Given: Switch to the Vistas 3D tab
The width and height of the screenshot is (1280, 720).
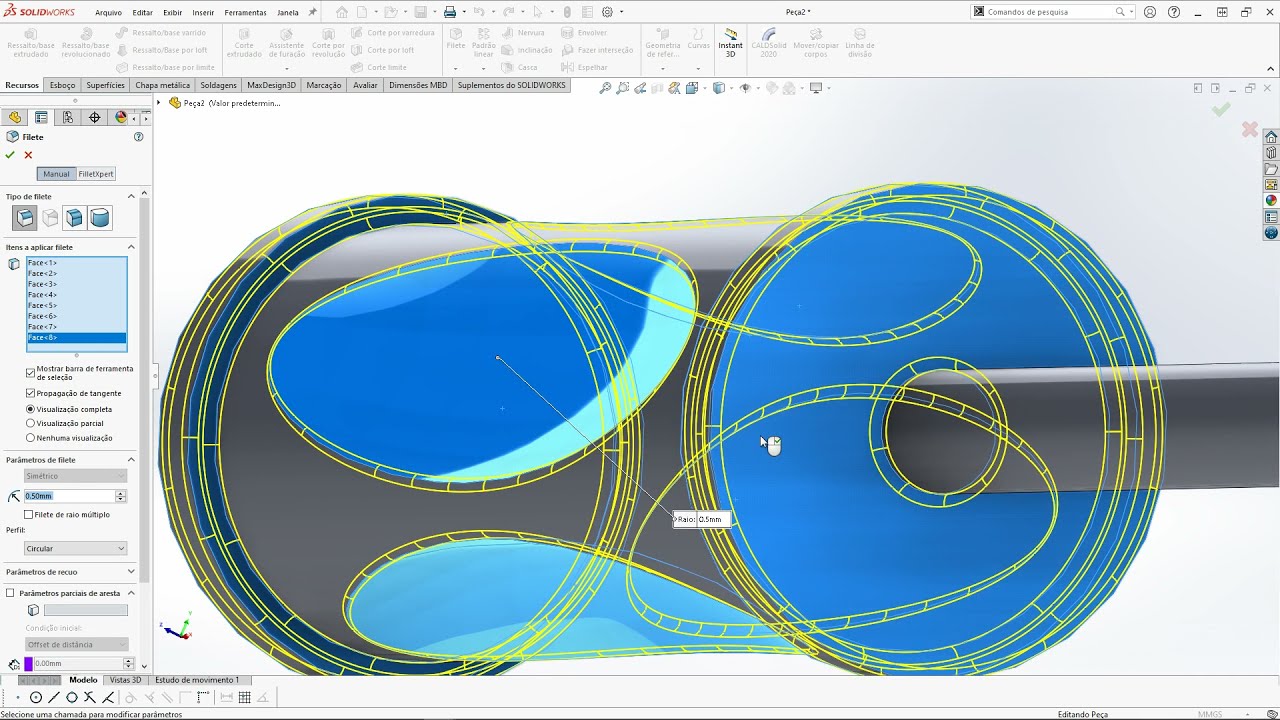Looking at the screenshot, I should (x=125, y=680).
